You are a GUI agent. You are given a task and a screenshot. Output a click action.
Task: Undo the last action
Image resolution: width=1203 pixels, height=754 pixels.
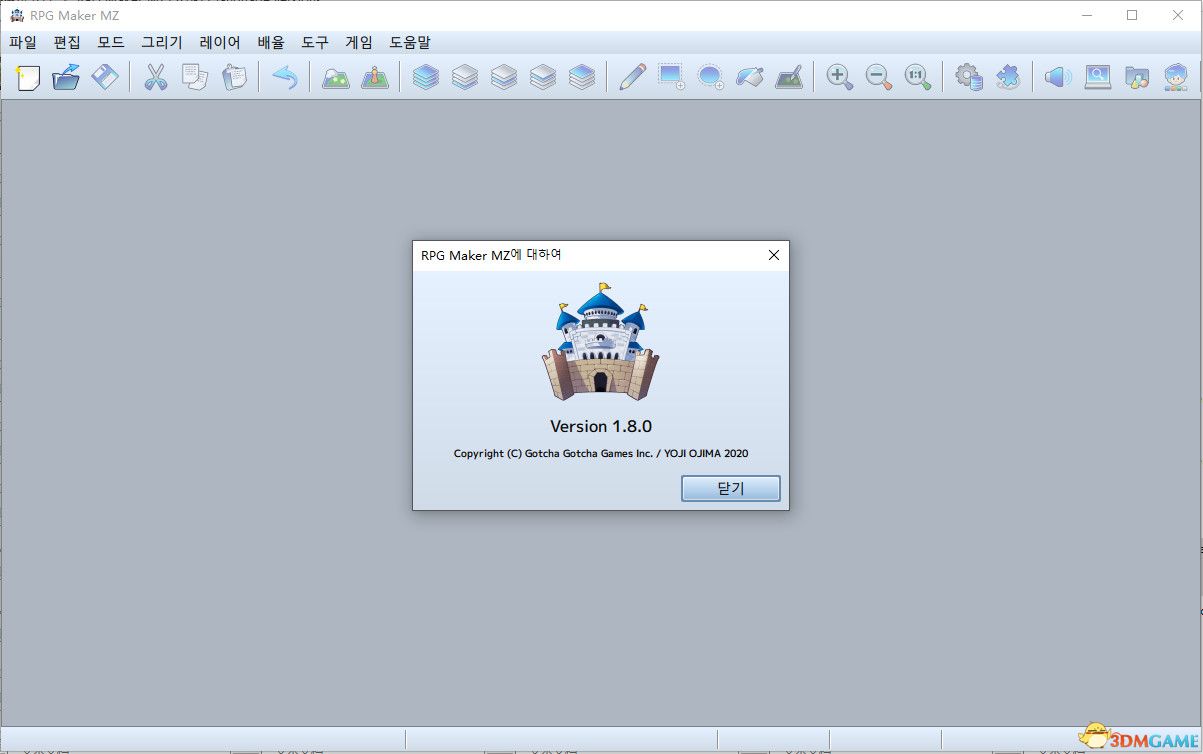click(285, 77)
